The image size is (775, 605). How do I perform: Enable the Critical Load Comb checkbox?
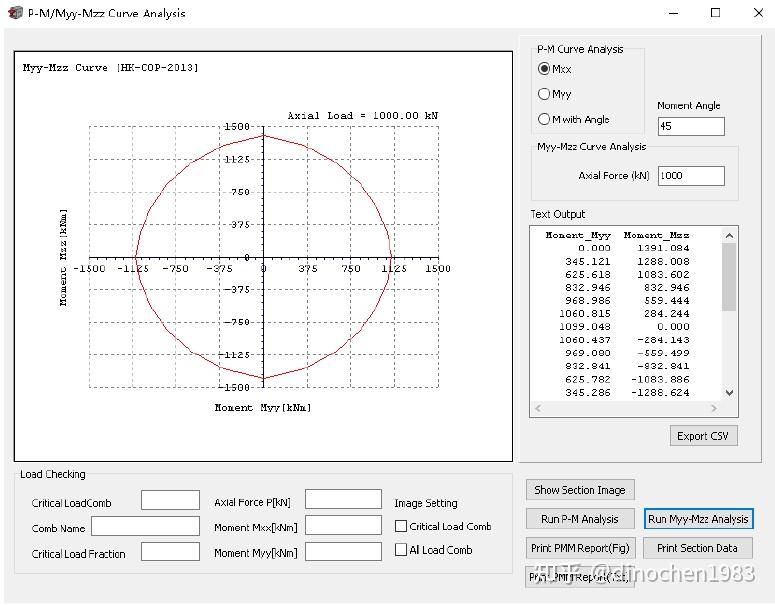point(401,526)
